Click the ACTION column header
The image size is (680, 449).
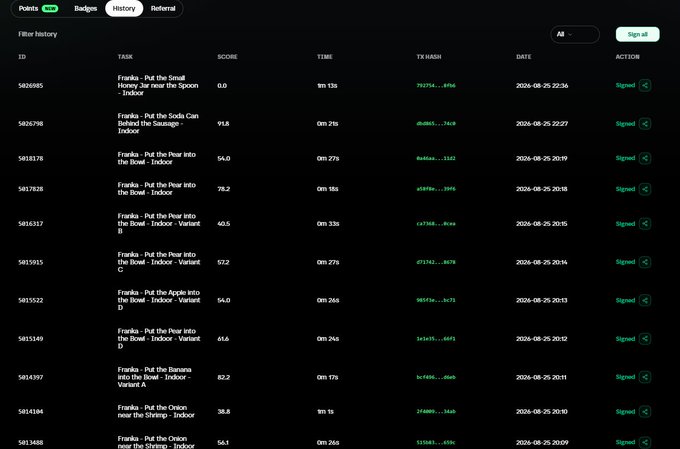coord(627,57)
